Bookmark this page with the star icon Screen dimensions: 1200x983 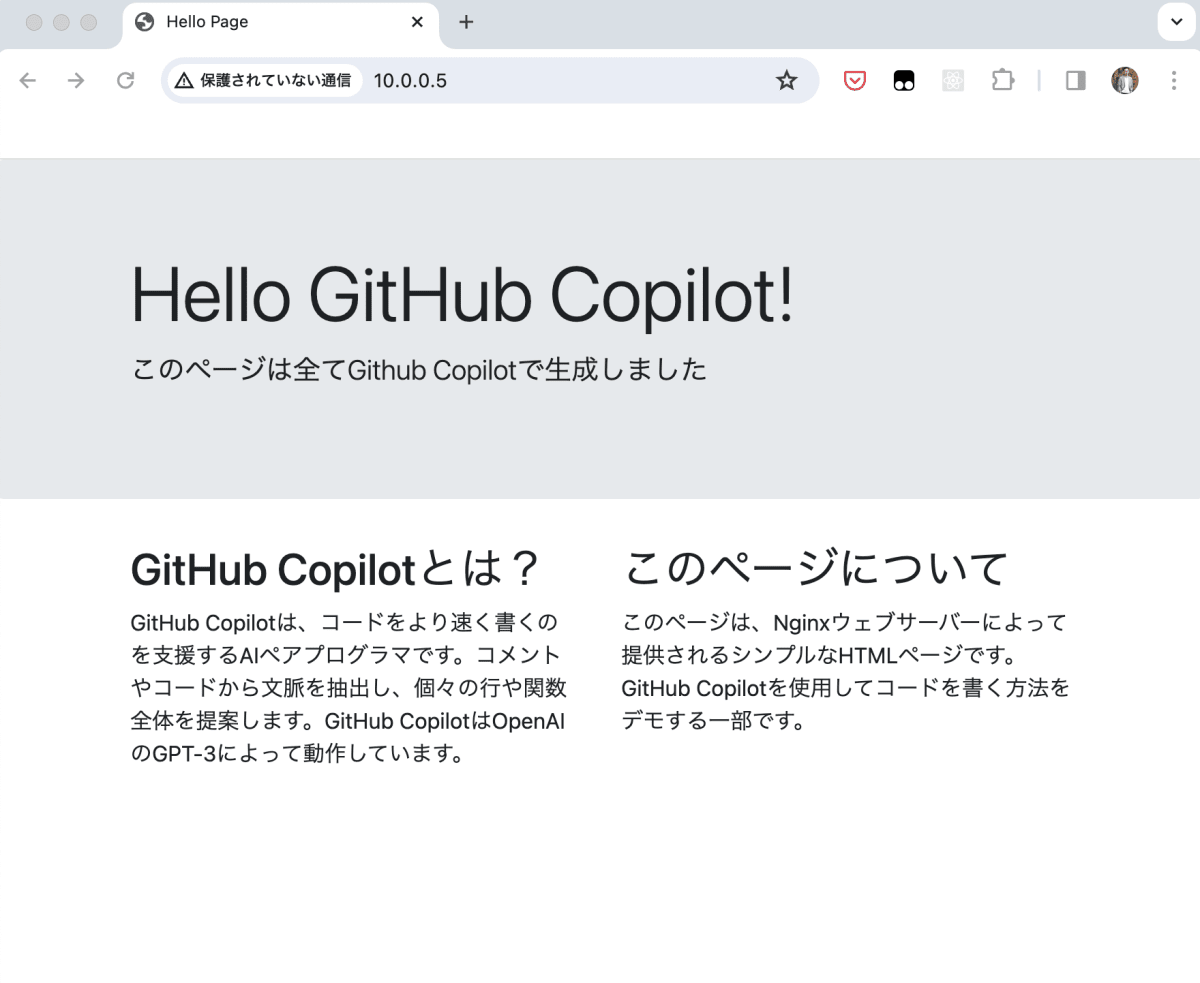click(x=787, y=81)
